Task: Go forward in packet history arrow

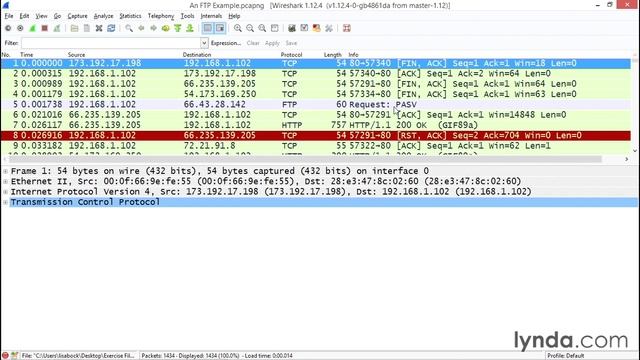Action: pyautogui.click(x=153, y=28)
